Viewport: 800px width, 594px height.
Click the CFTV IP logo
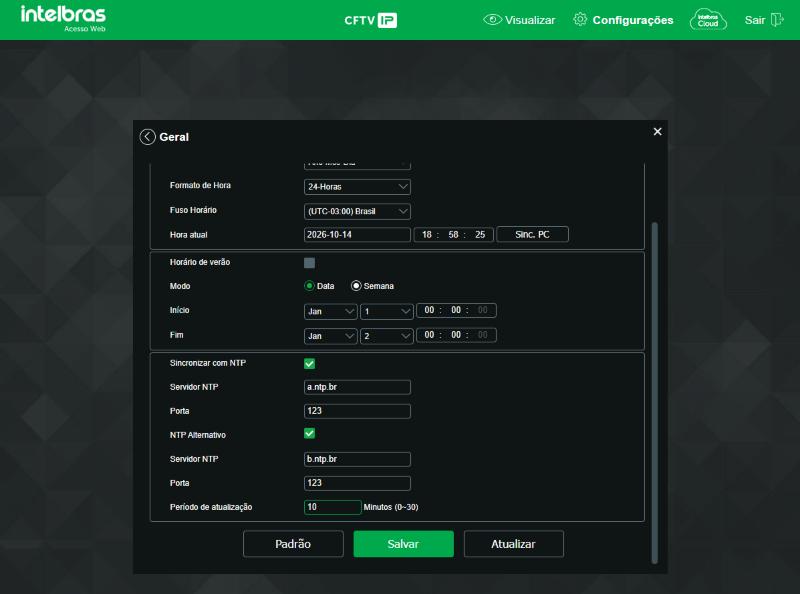pyautogui.click(x=370, y=20)
